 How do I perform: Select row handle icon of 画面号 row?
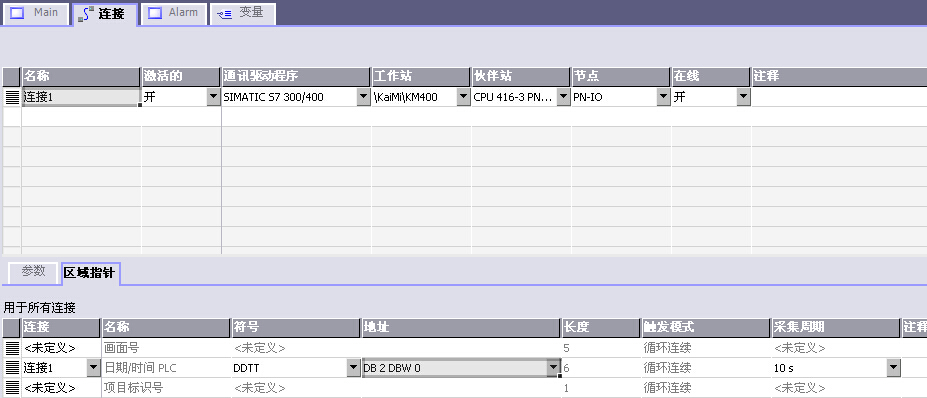[12, 348]
